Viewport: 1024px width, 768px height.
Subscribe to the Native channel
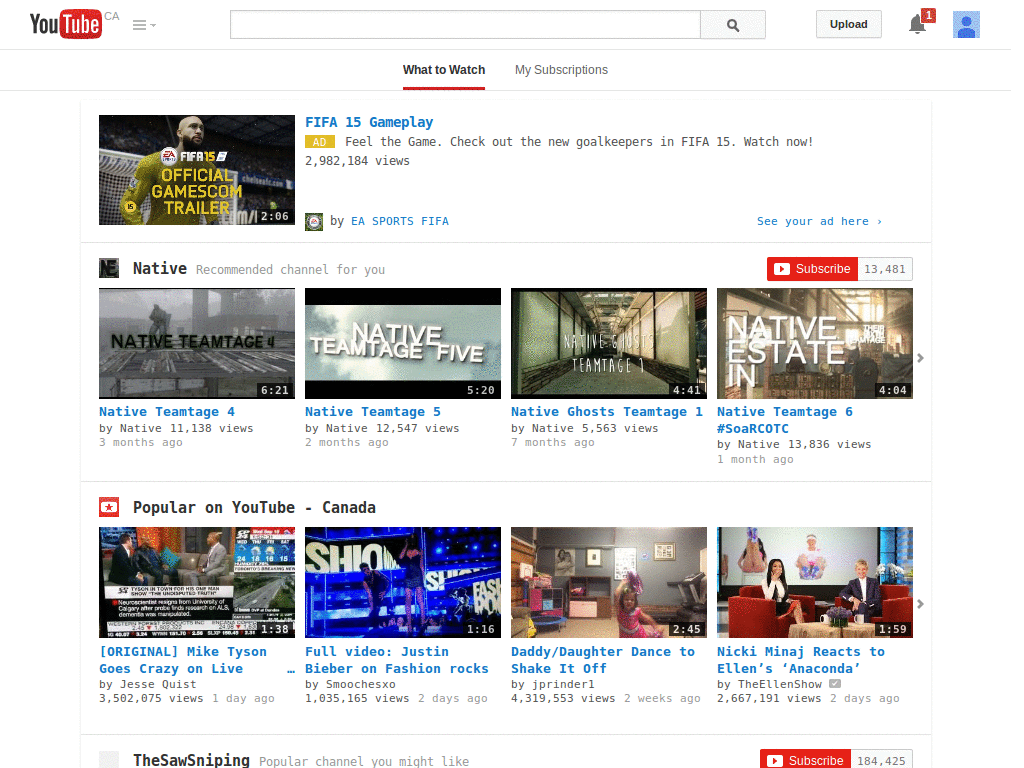tap(812, 269)
